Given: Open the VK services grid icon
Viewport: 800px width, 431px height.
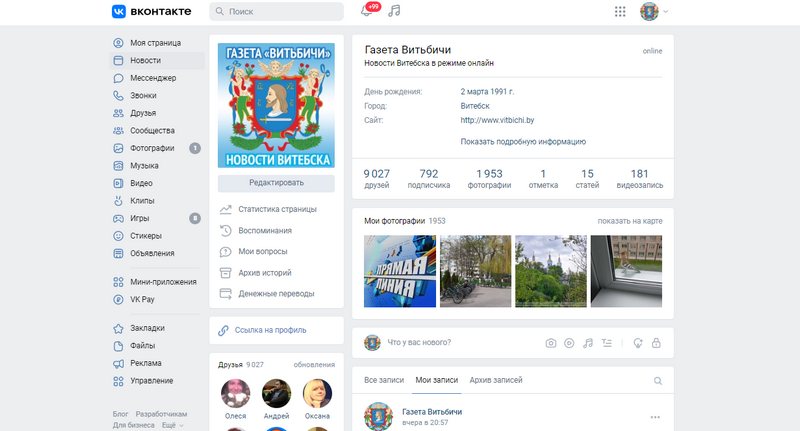Looking at the screenshot, I should pos(620,11).
